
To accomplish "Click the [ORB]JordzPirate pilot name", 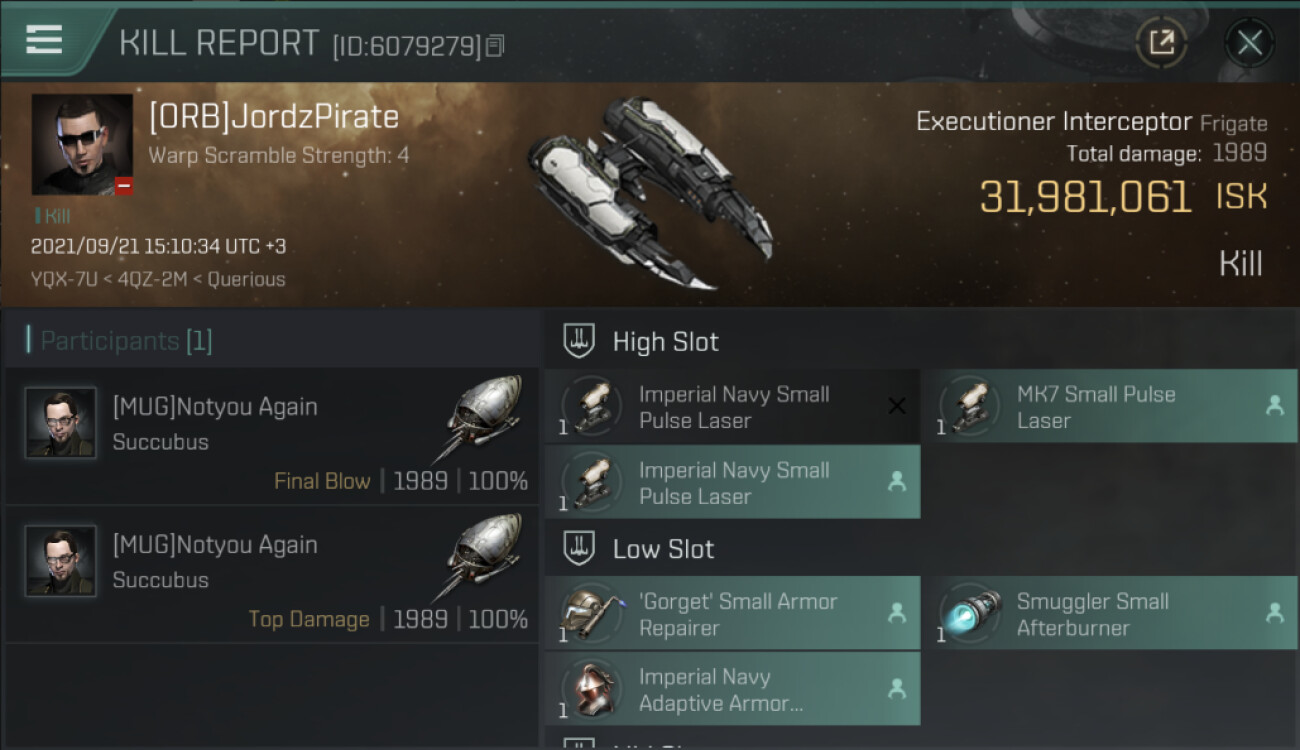I will click(274, 117).
